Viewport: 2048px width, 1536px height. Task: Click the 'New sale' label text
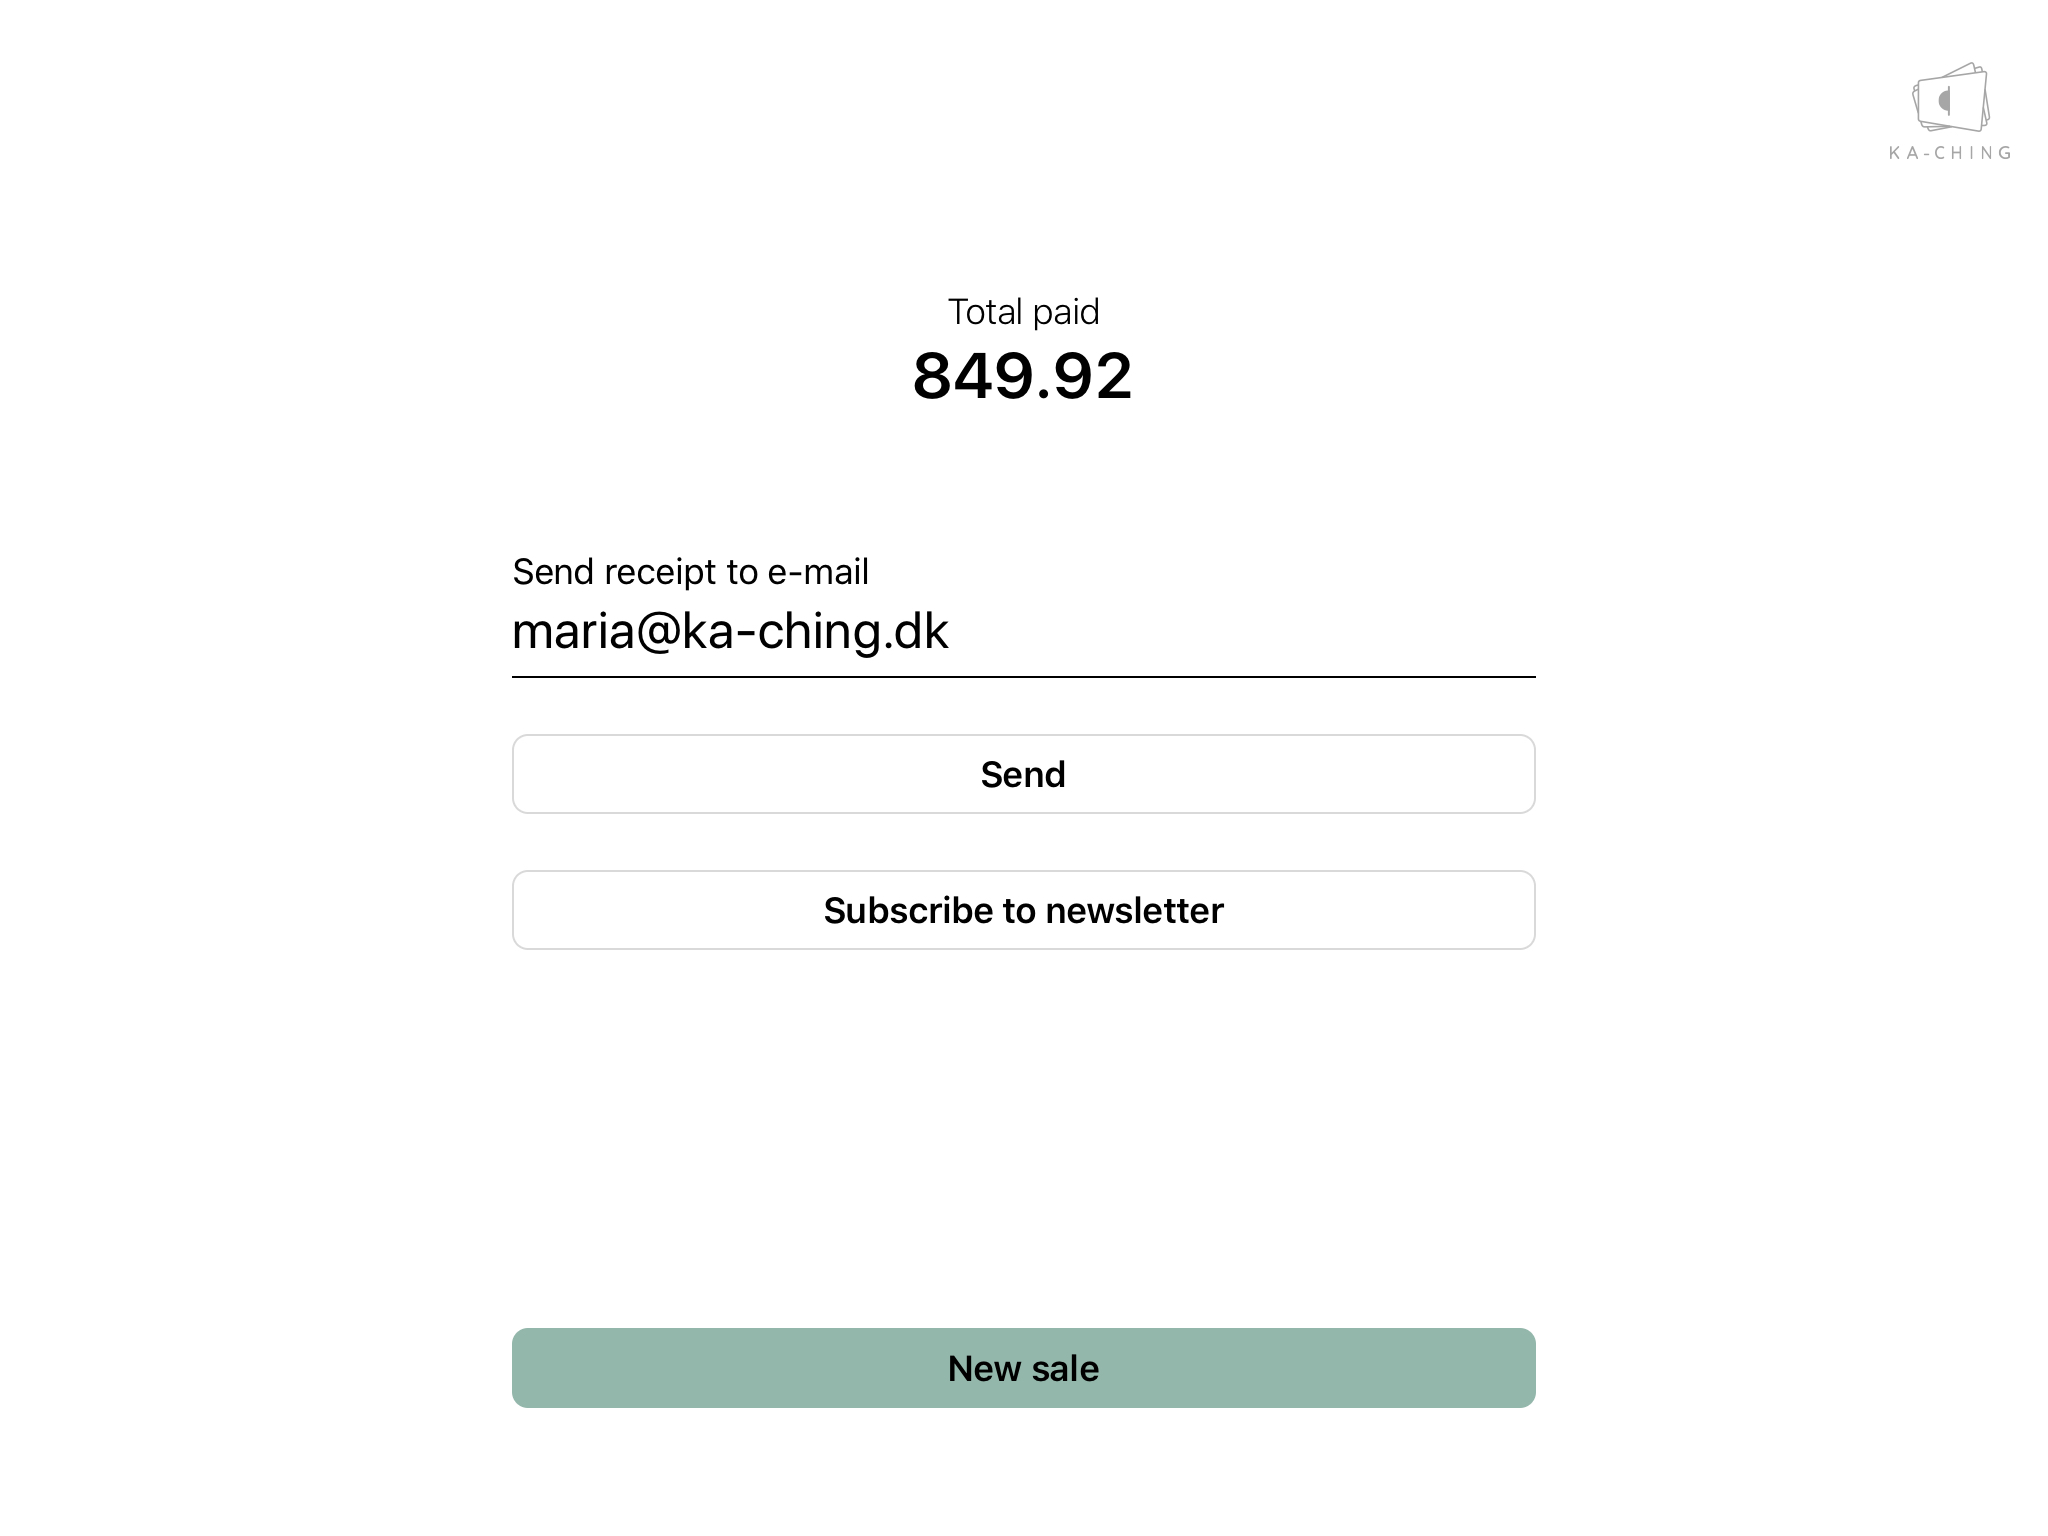tap(1023, 1368)
